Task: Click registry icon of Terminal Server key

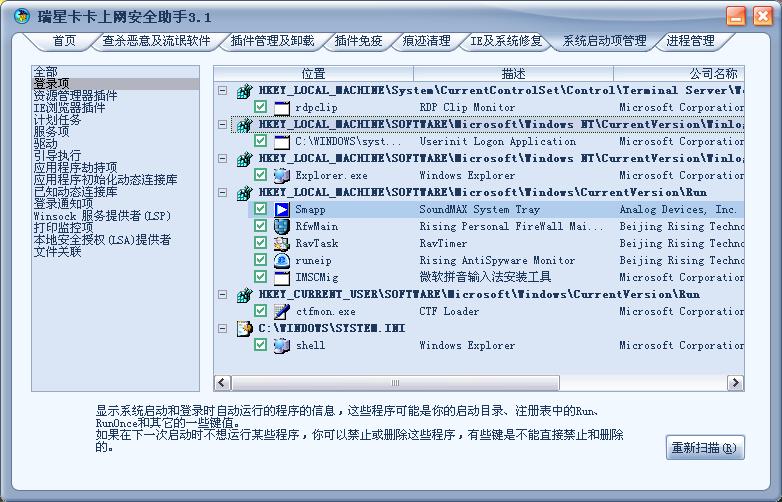Action: point(244,91)
